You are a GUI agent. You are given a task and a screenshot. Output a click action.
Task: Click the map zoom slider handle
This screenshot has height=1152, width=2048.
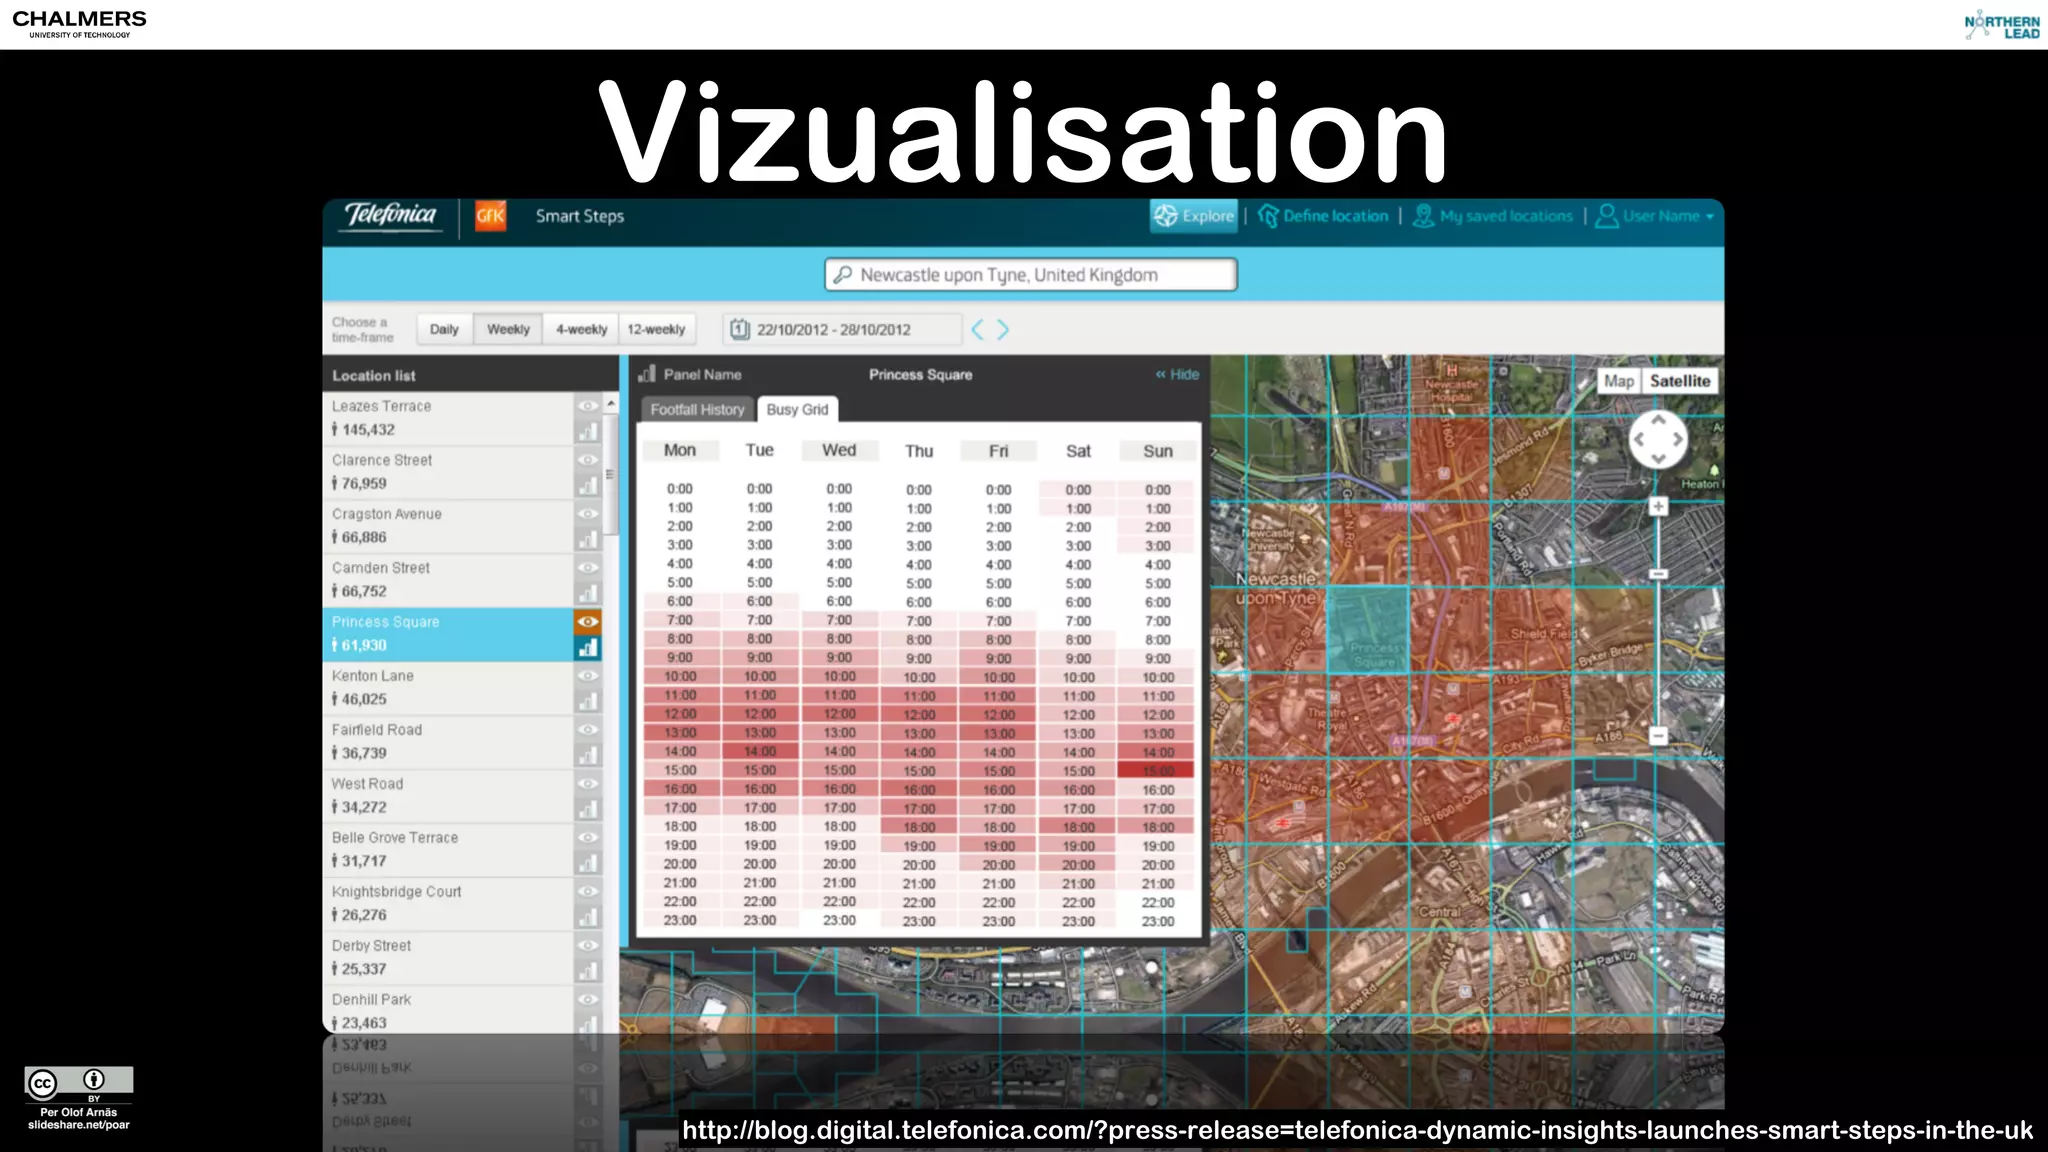[x=1658, y=574]
